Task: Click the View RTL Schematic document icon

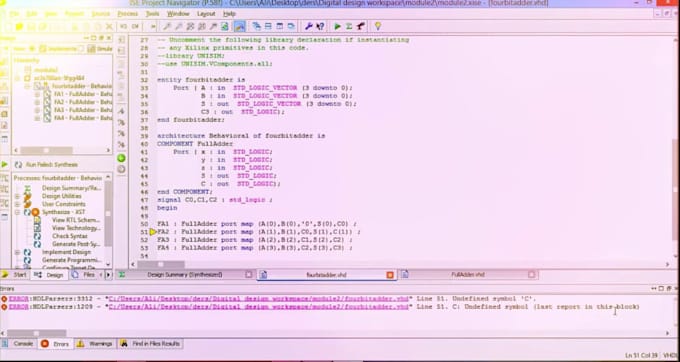Action: point(37,220)
